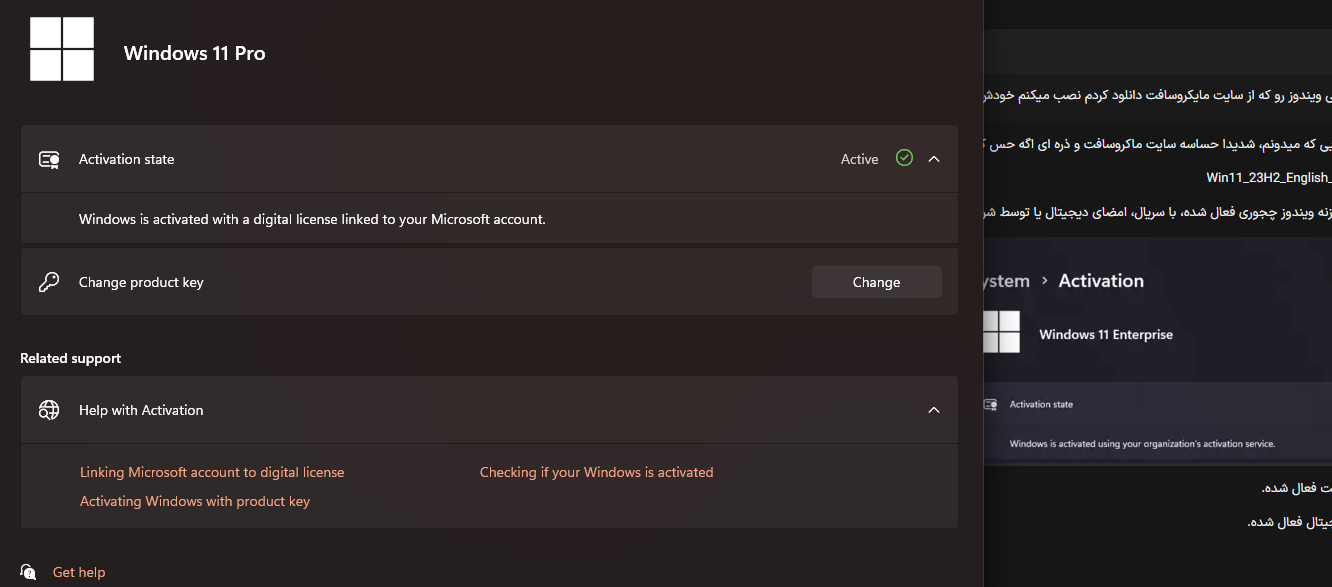Click the Active status label
Image resolution: width=1332 pixels, height=587 pixels.
pos(859,159)
